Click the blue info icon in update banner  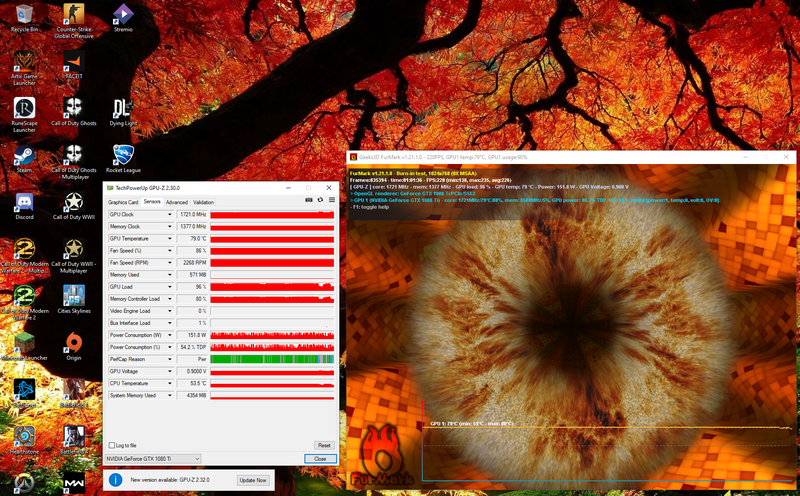pos(116,480)
